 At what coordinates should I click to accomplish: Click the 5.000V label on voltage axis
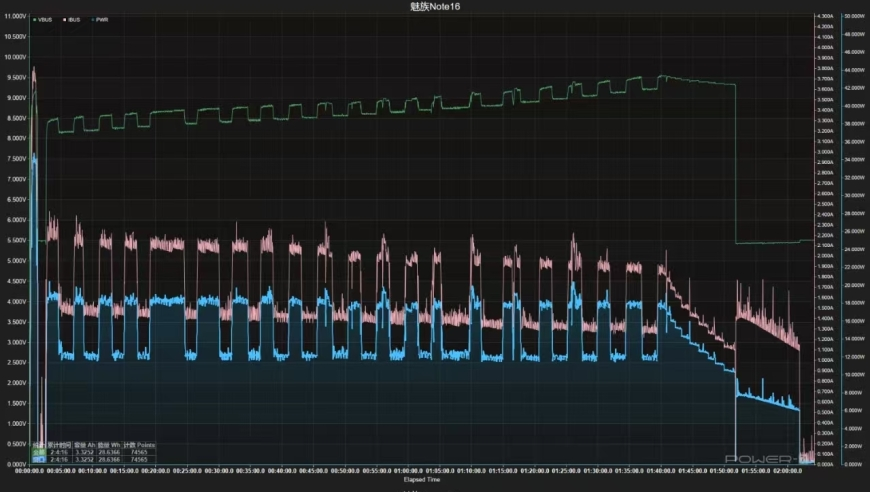click(14, 260)
